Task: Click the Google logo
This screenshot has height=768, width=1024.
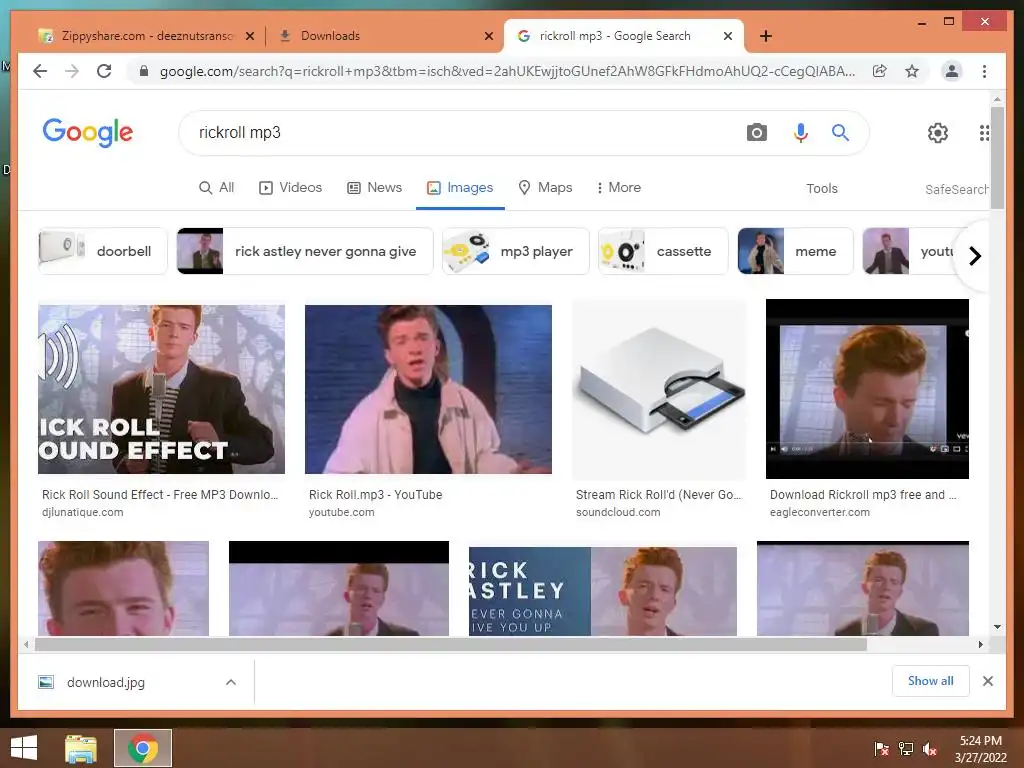Action: [88, 133]
